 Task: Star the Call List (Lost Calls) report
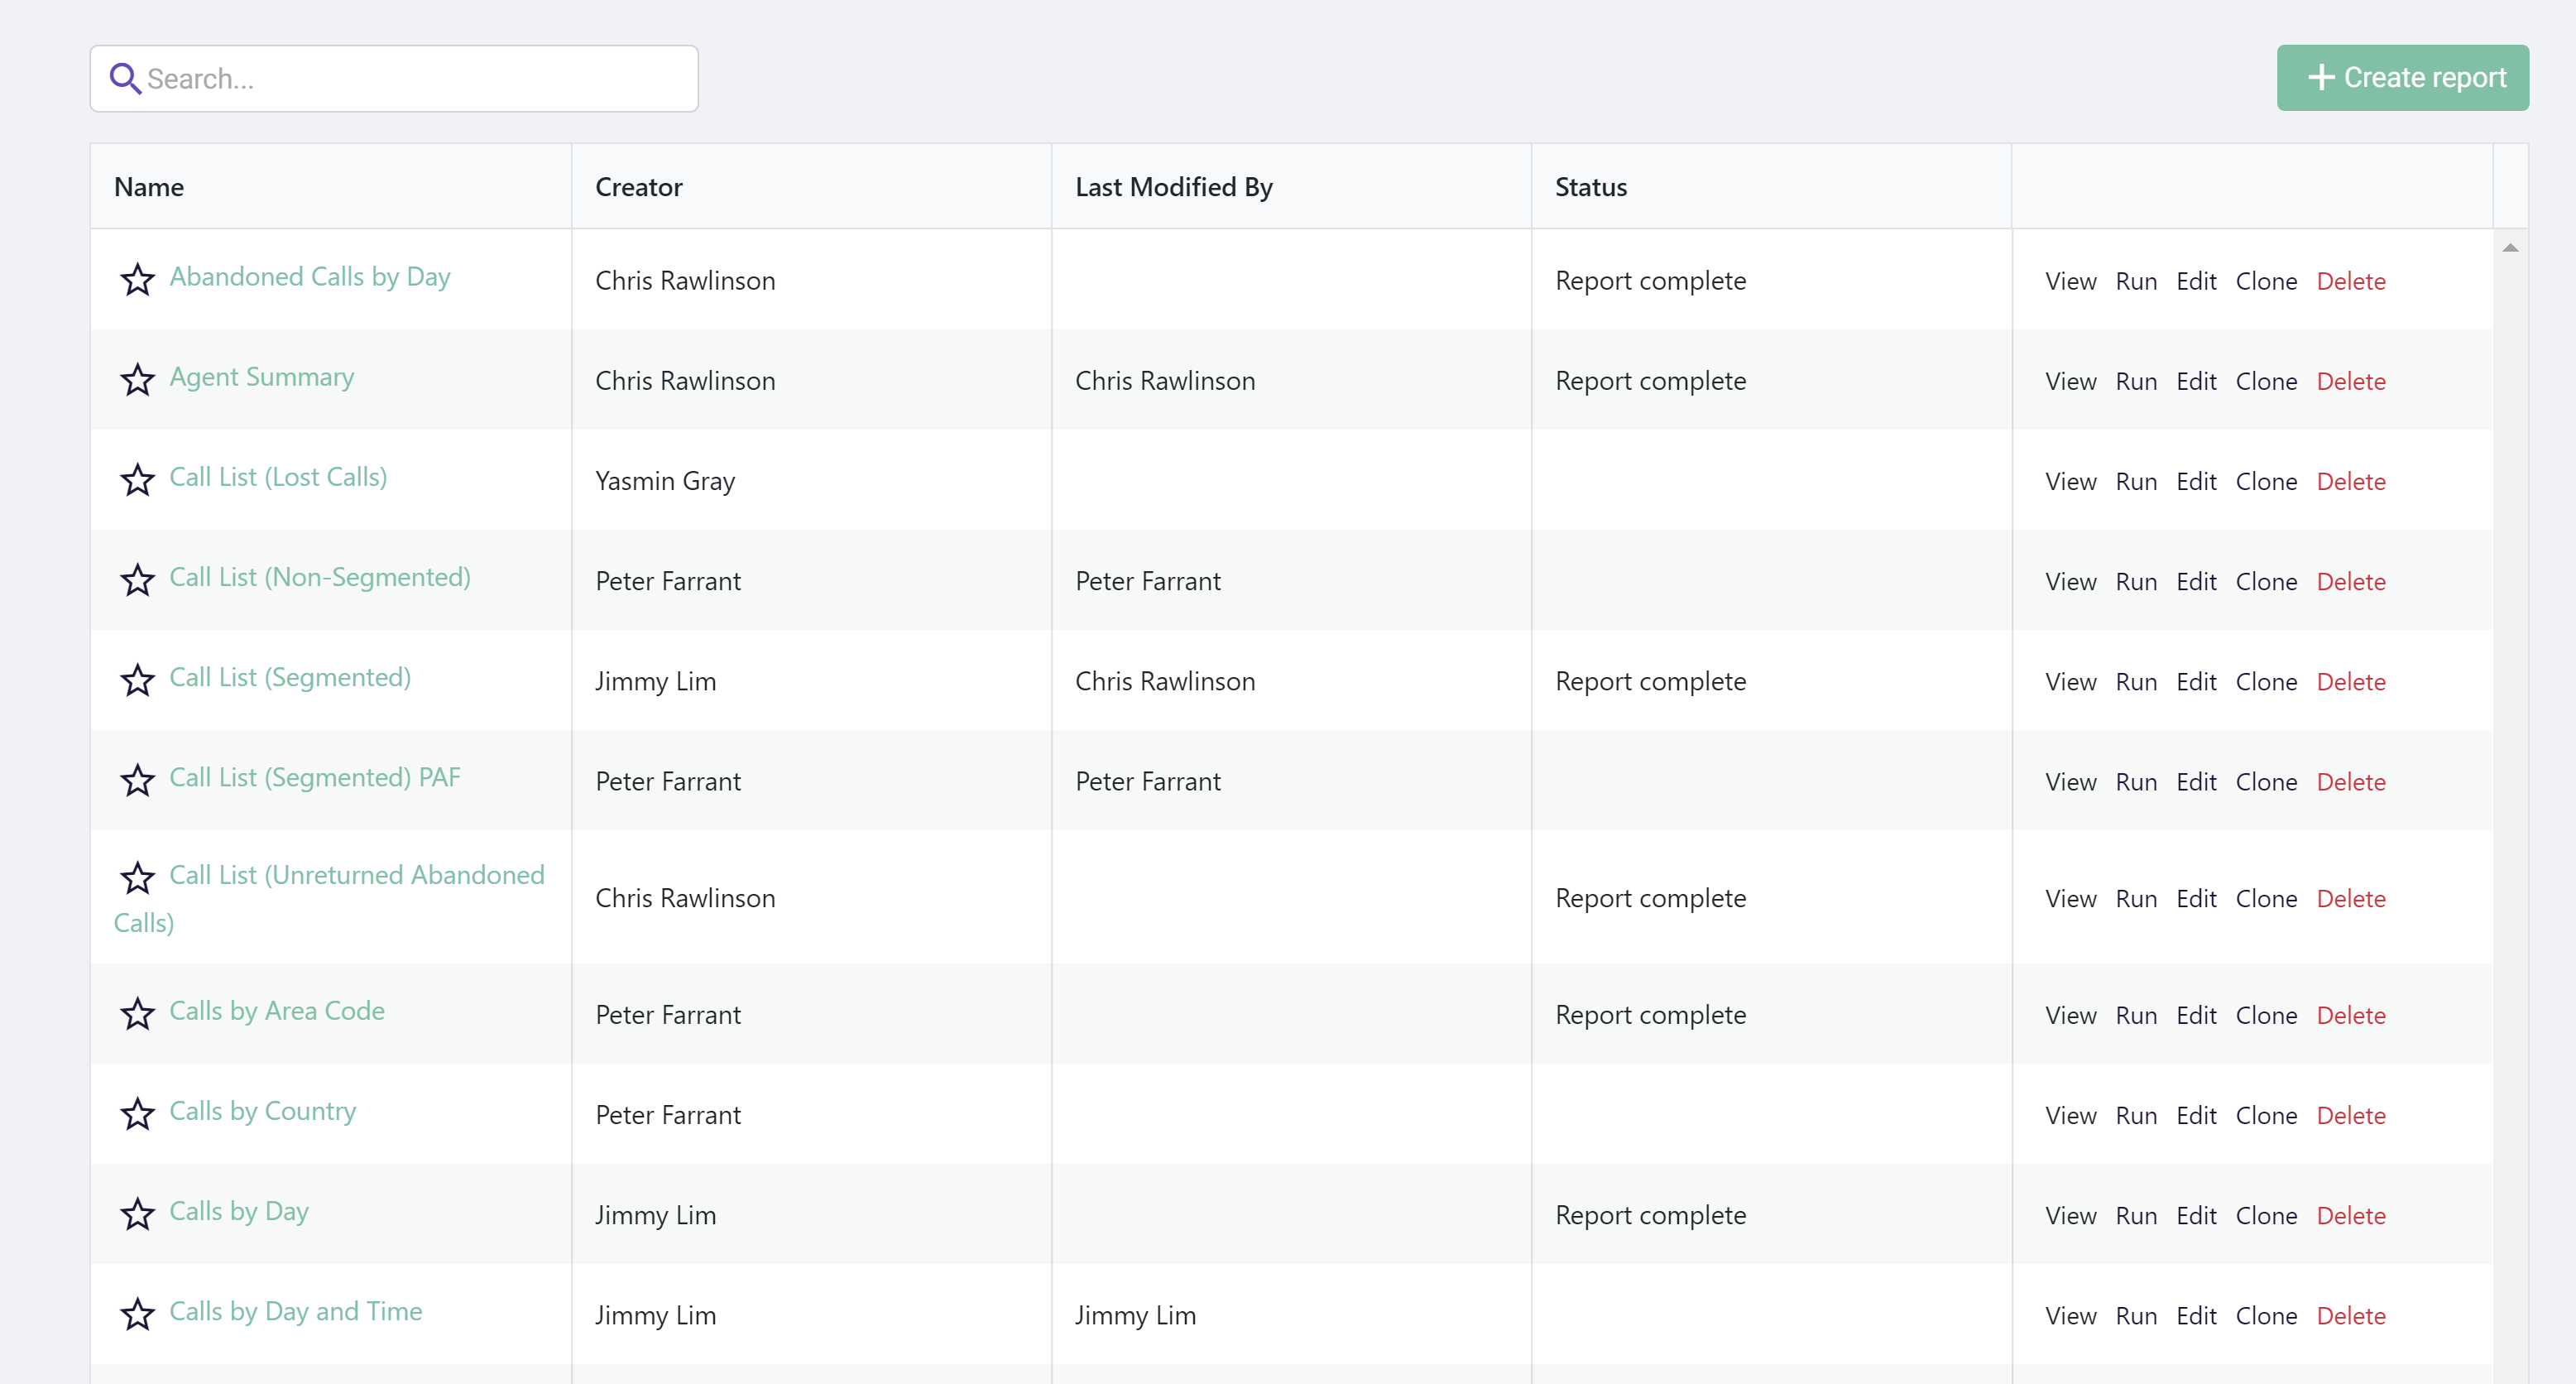[x=137, y=480]
